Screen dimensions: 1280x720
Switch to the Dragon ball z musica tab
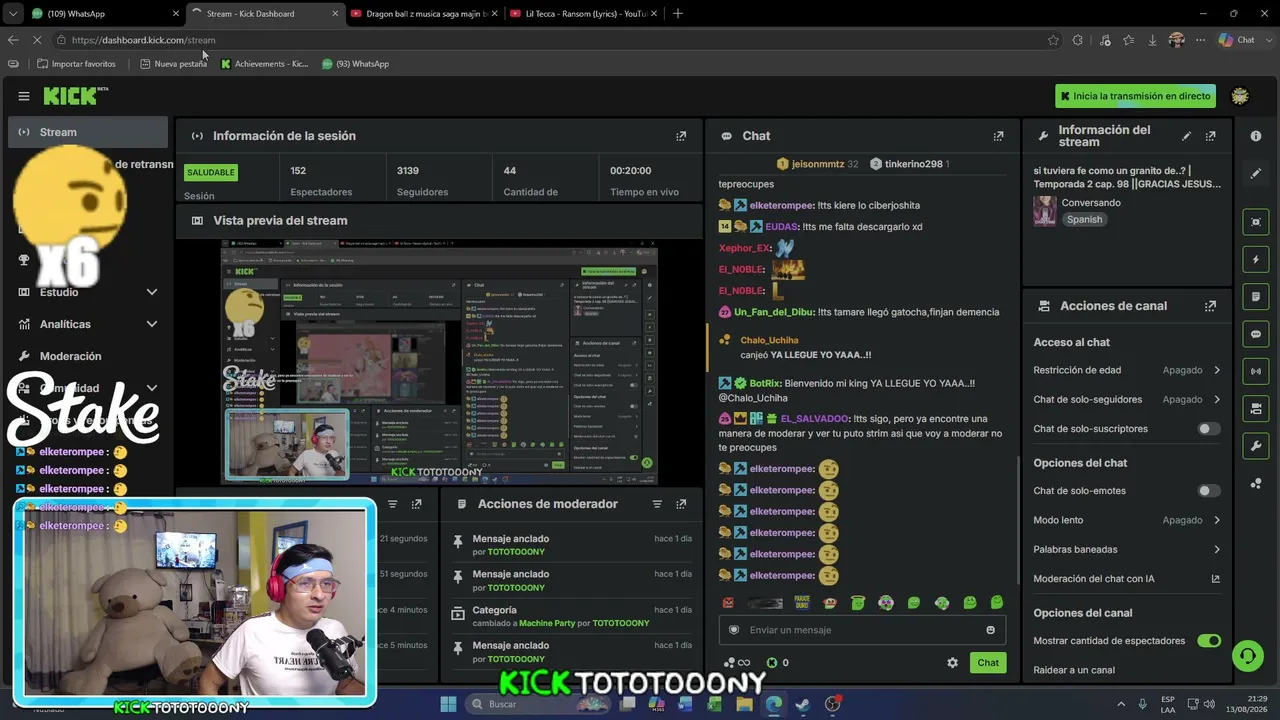(x=425, y=14)
